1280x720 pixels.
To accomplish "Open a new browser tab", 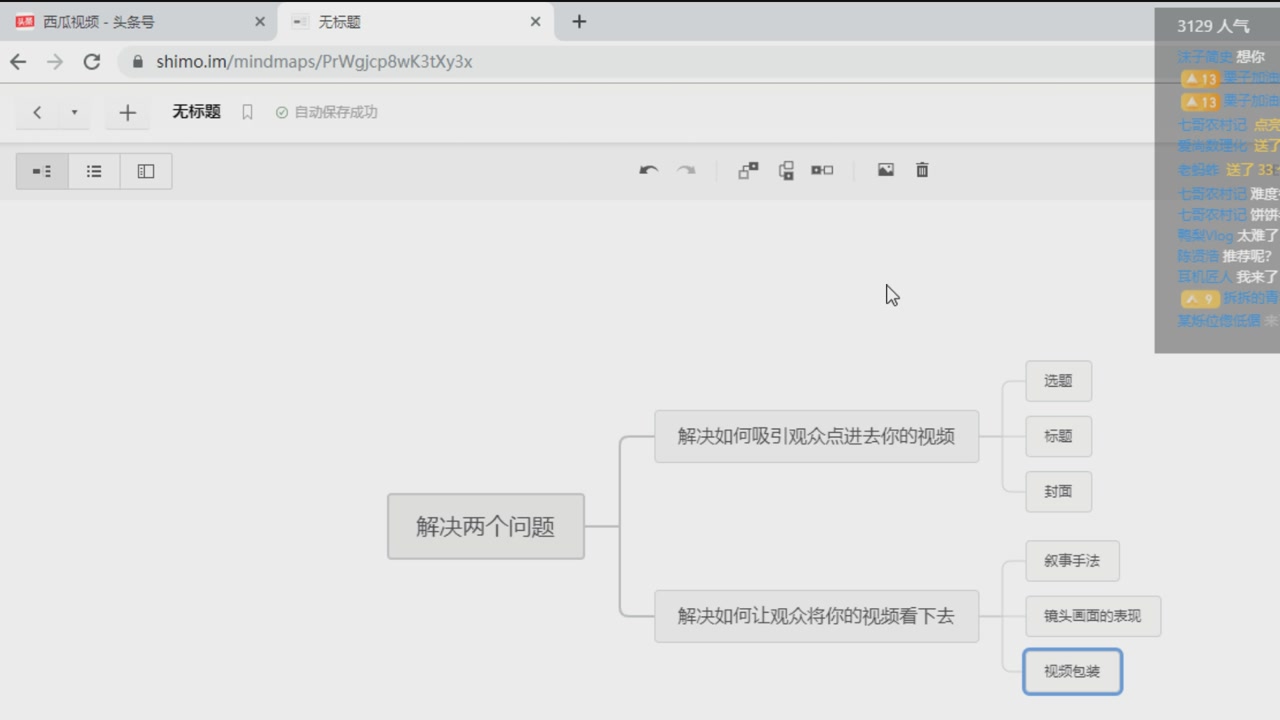I will [x=579, y=21].
